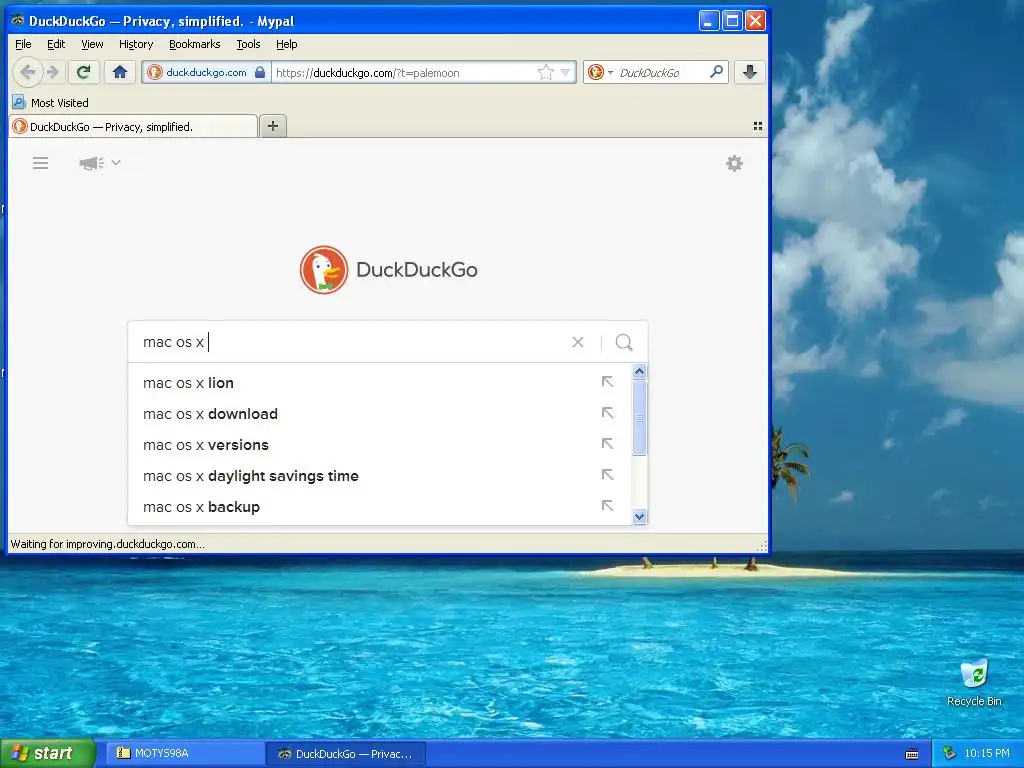Click the DuckDuckGo Mypal taskbar button
1024x768 pixels.
346,754
